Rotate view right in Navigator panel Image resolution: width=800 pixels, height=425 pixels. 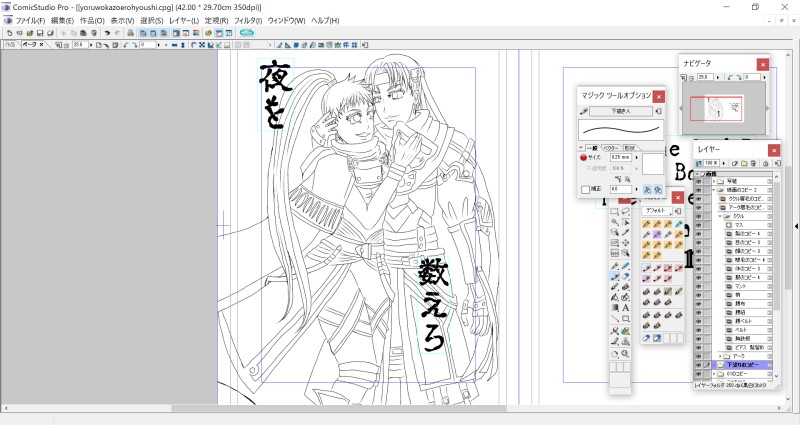pos(738,77)
